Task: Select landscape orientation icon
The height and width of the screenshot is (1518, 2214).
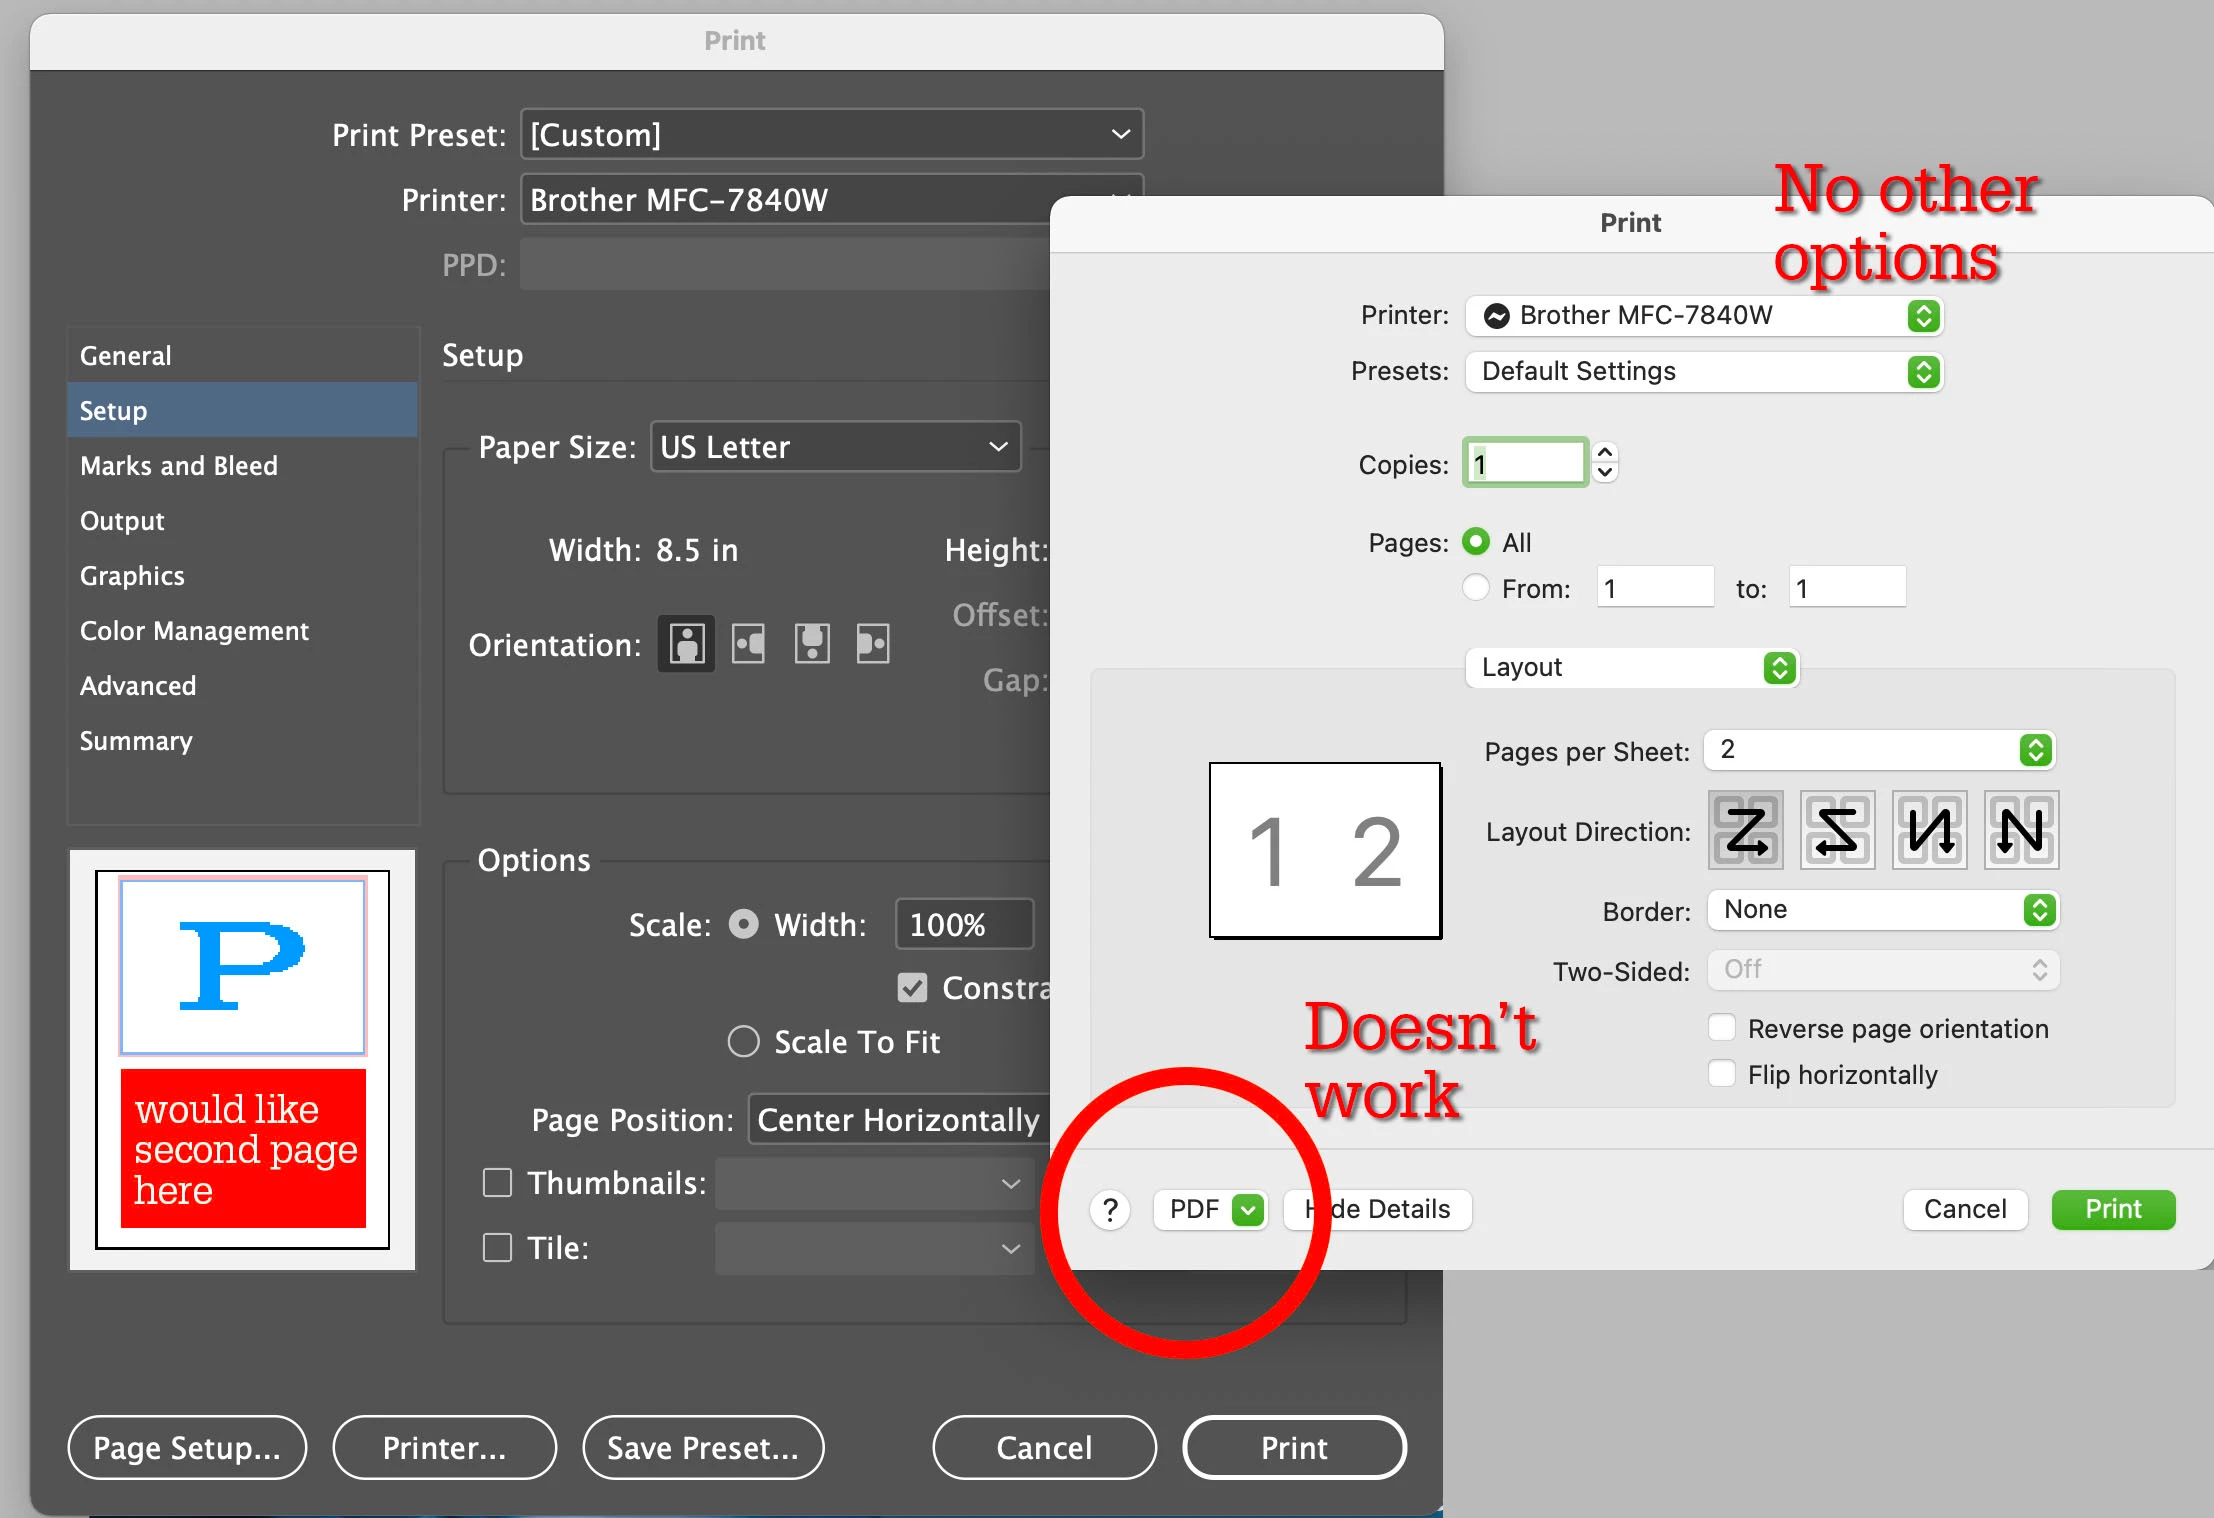Action: tap(749, 644)
